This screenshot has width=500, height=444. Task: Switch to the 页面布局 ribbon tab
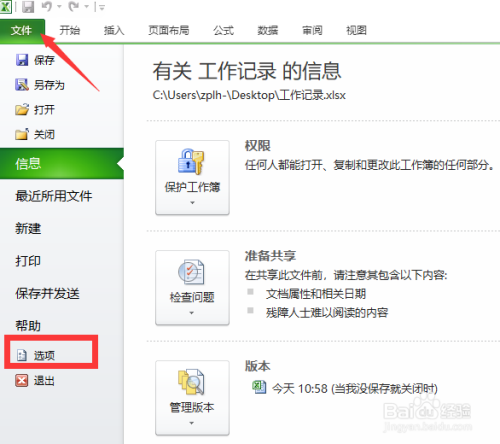(x=169, y=30)
